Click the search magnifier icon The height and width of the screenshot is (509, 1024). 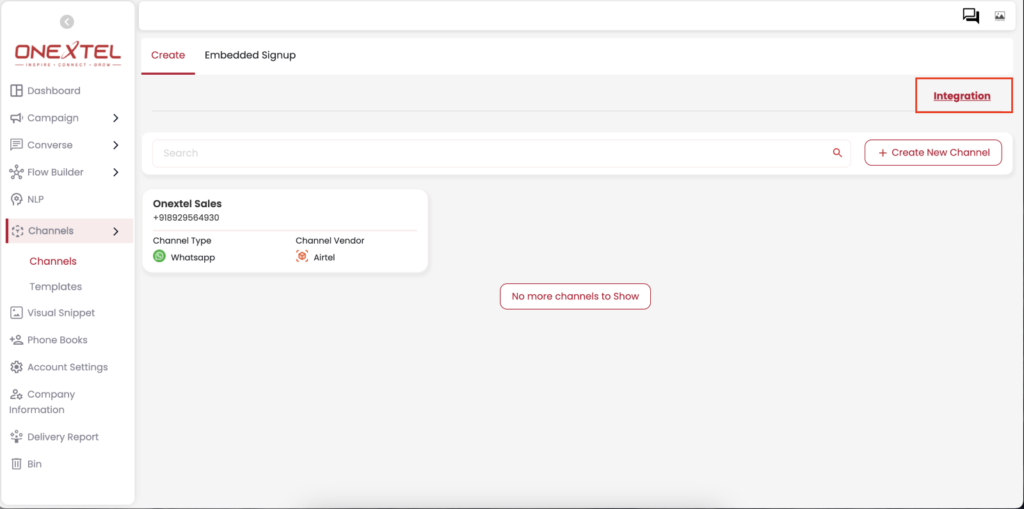tap(837, 153)
